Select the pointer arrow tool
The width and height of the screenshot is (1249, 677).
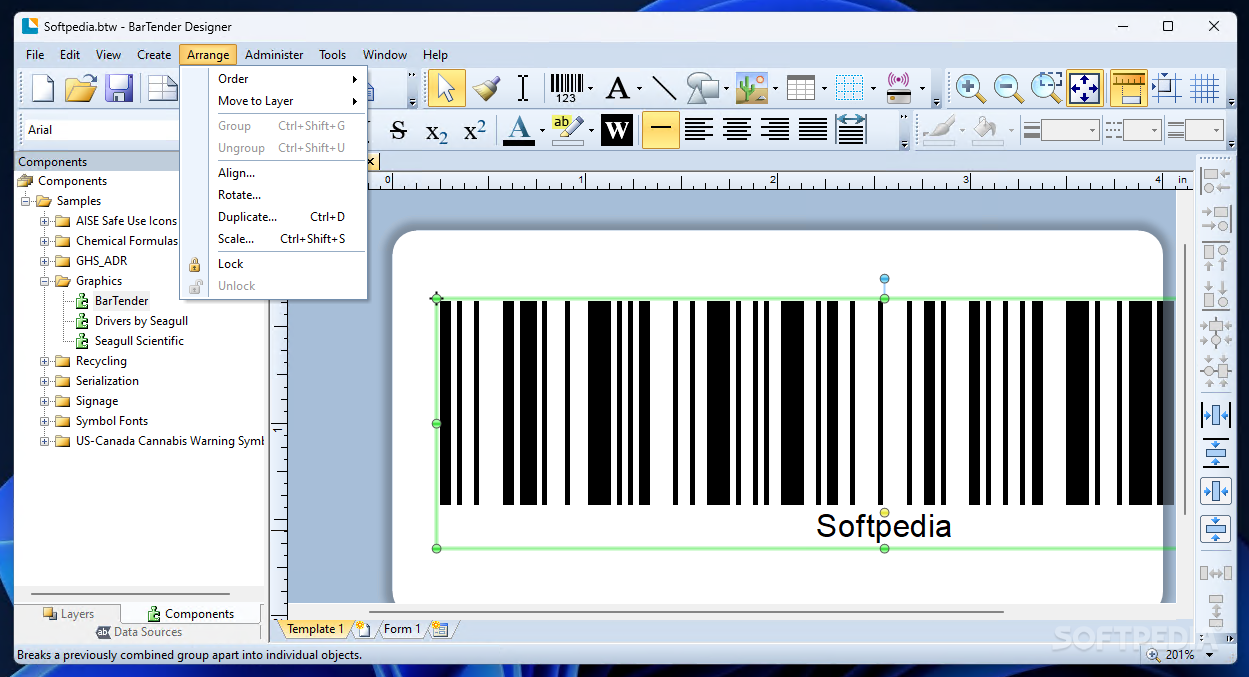[x=446, y=88]
